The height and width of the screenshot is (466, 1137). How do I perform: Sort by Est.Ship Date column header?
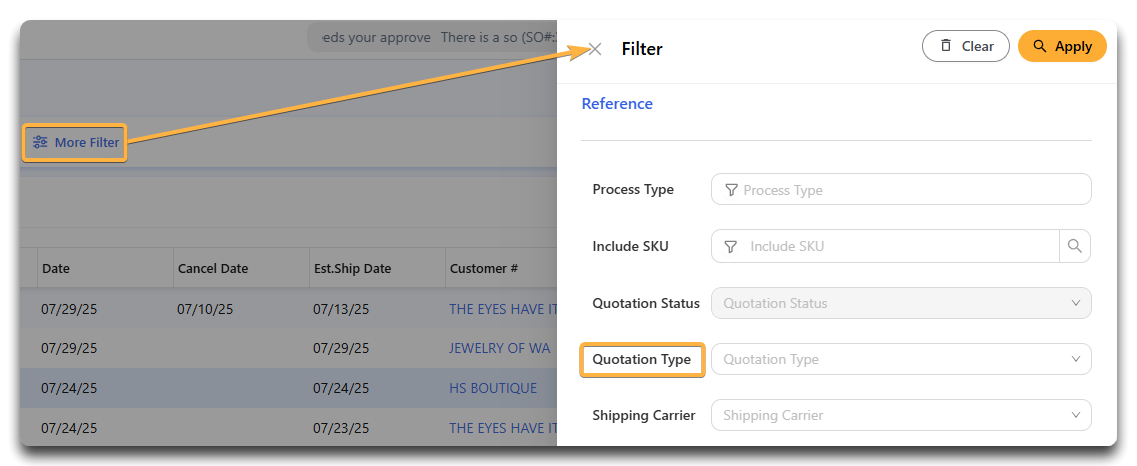352,268
